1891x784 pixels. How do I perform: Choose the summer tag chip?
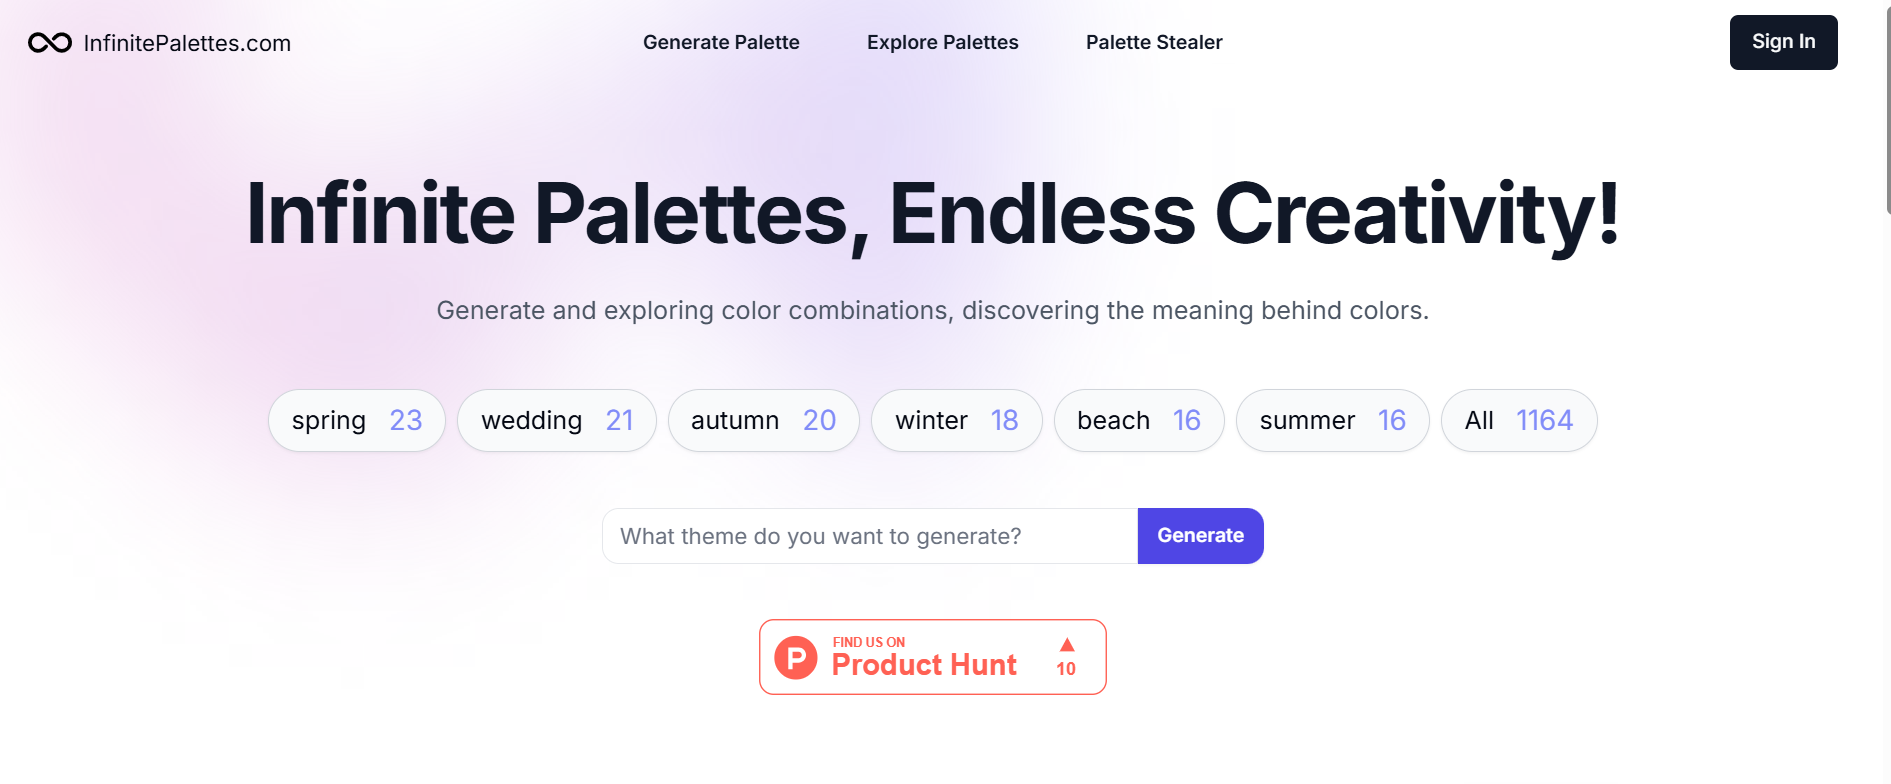[1333, 420]
